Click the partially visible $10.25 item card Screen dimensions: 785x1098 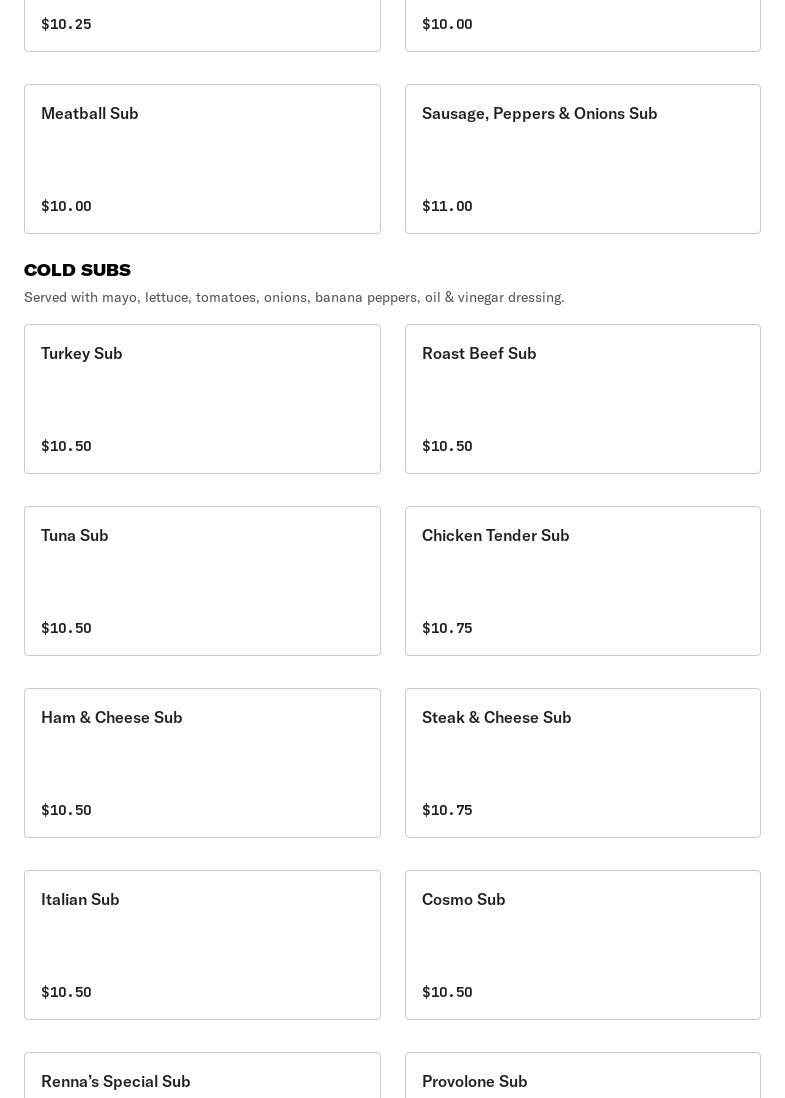[x=202, y=24]
